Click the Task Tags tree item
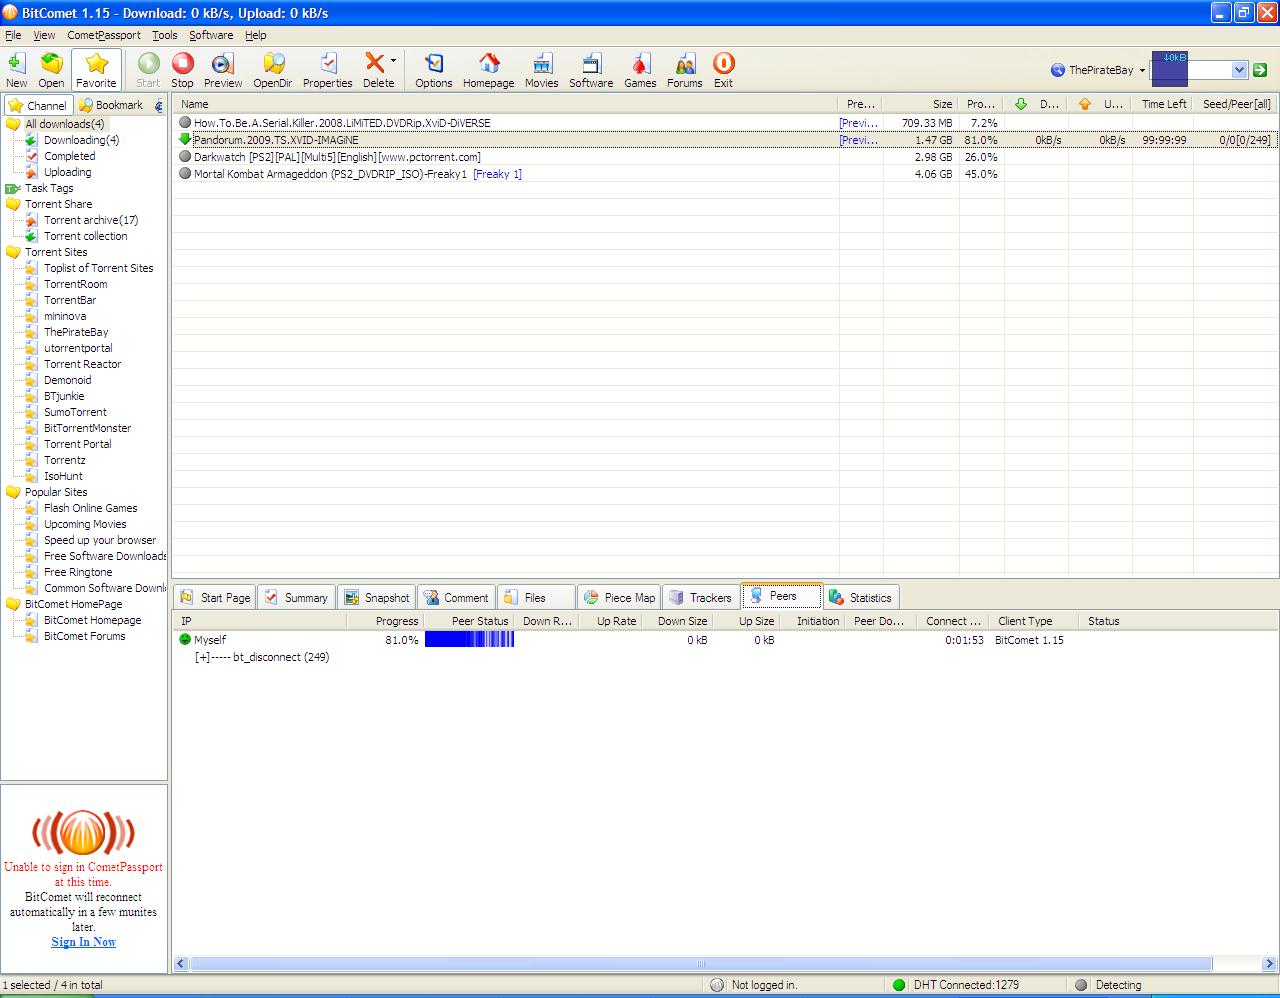1280x998 pixels. [x=49, y=188]
